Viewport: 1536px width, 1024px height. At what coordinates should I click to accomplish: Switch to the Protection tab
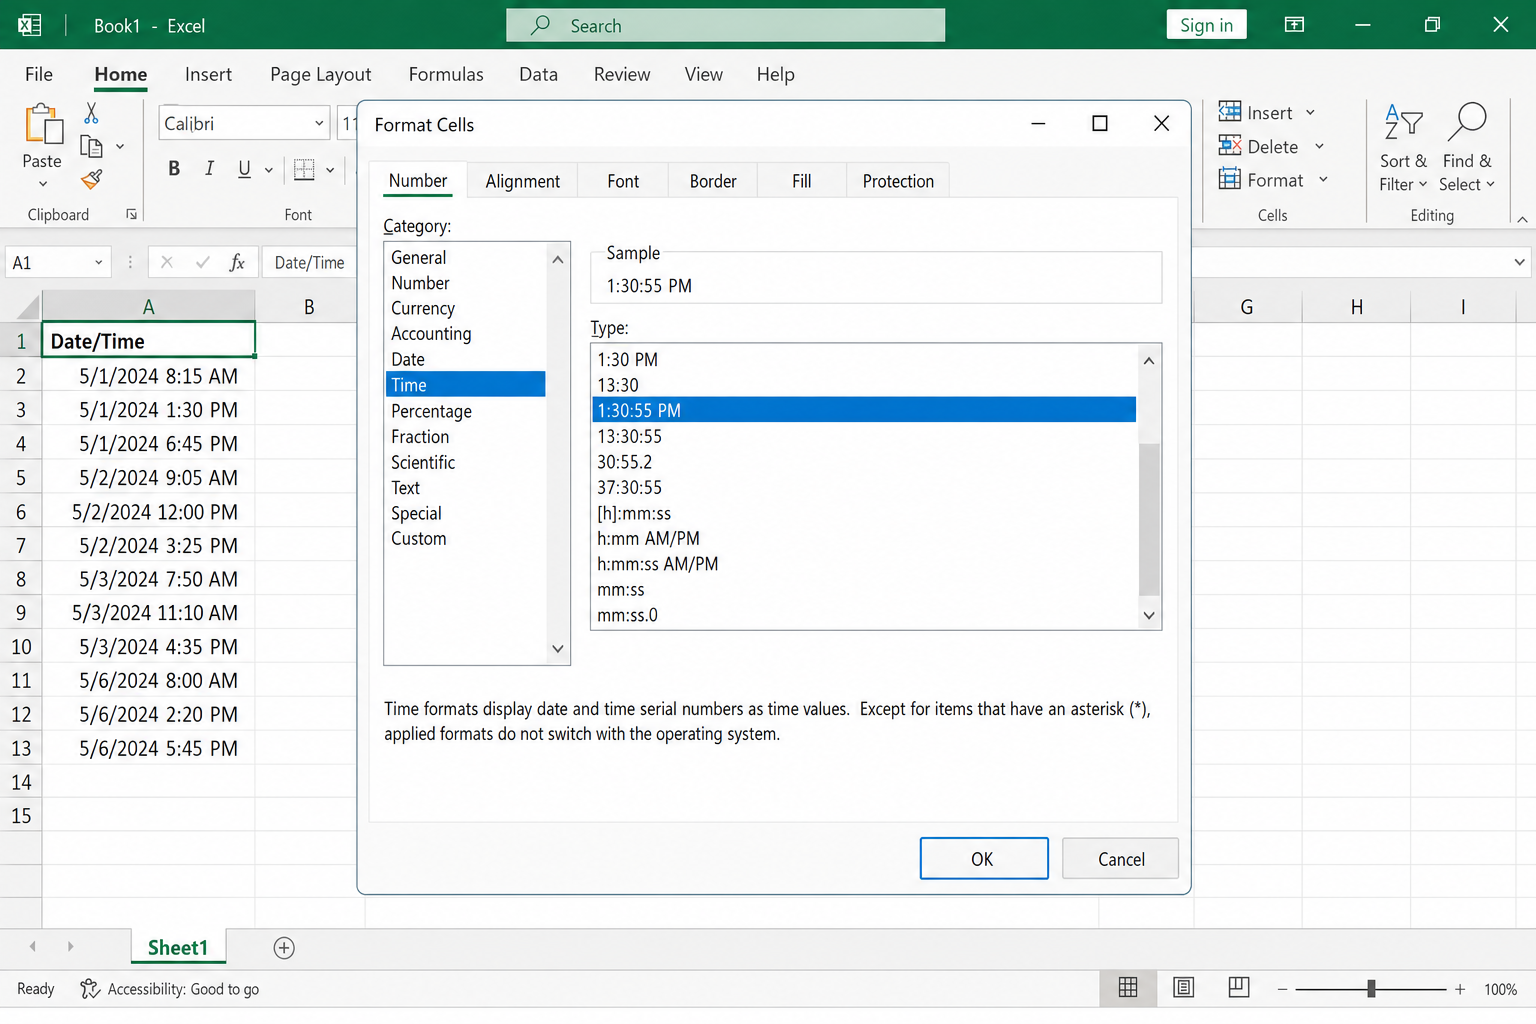tap(898, 181)
